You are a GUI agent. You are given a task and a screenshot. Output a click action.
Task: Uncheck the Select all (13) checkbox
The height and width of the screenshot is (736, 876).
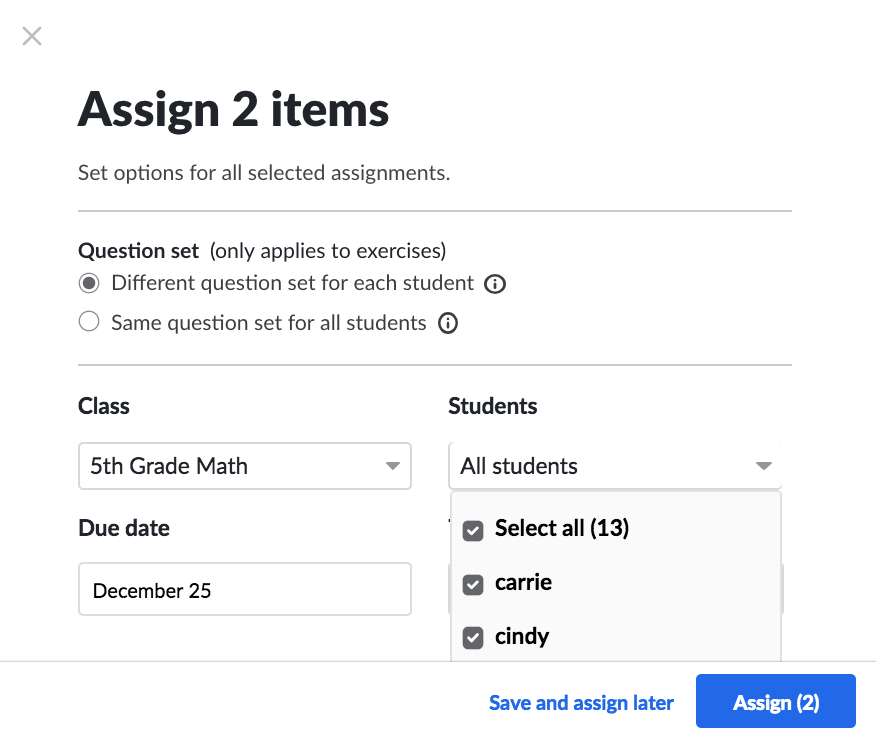(x=473, y=530)
